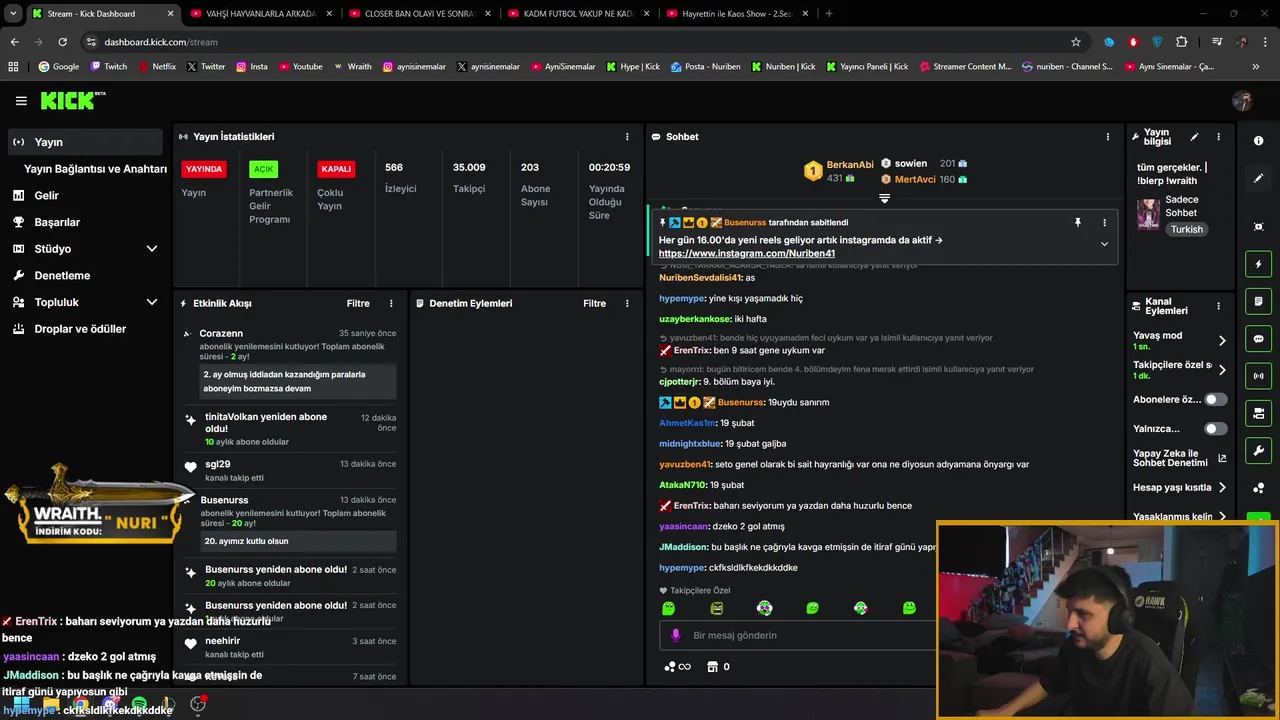Click the Sadece Sohbet category thumbnail

click(x=1148, y=214)
